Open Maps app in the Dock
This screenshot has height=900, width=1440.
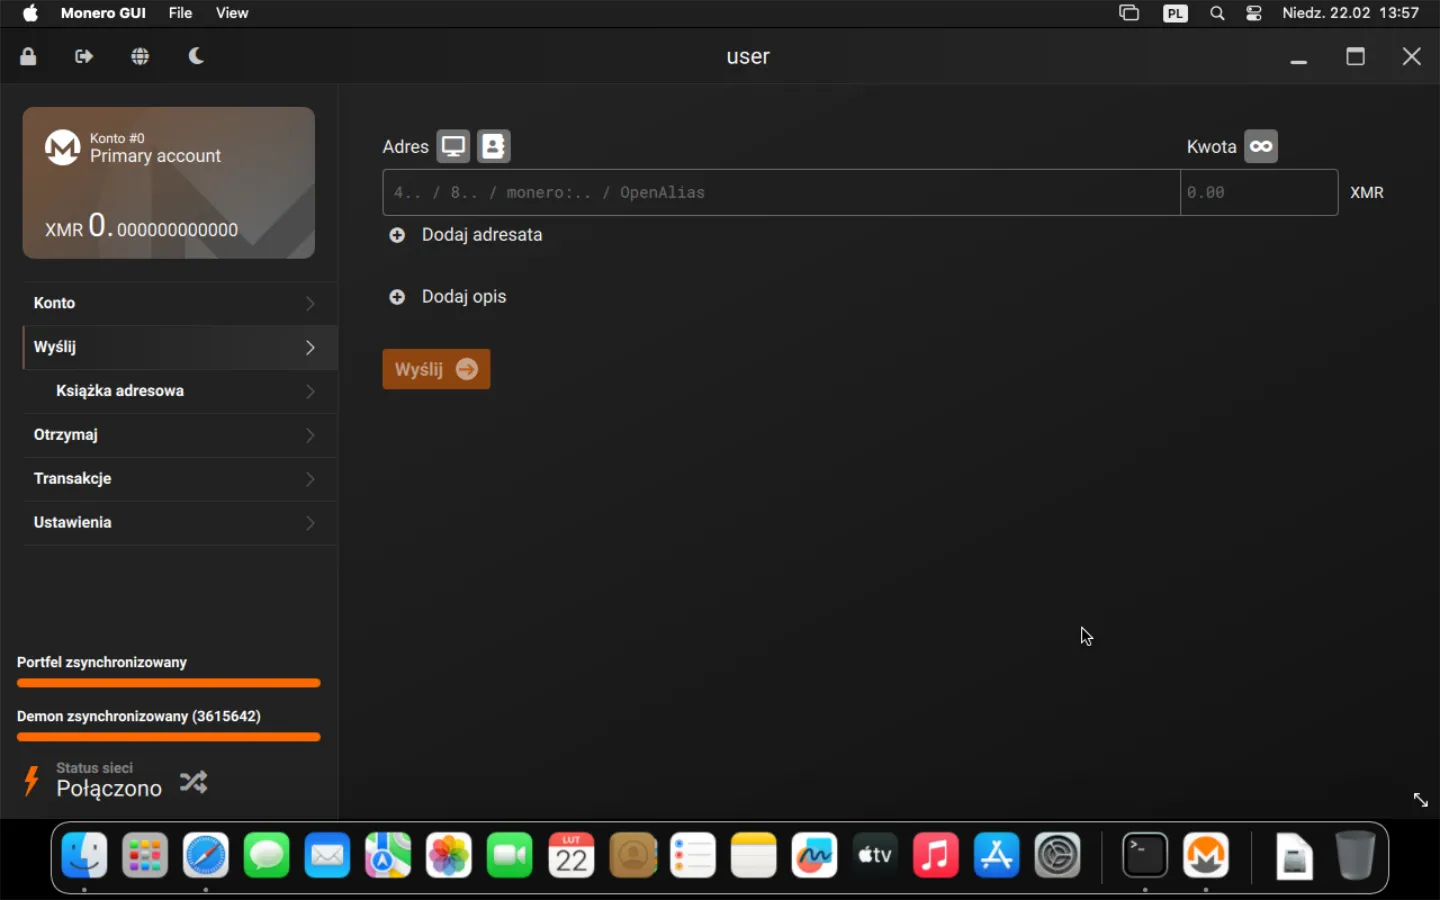pos(388,856)
